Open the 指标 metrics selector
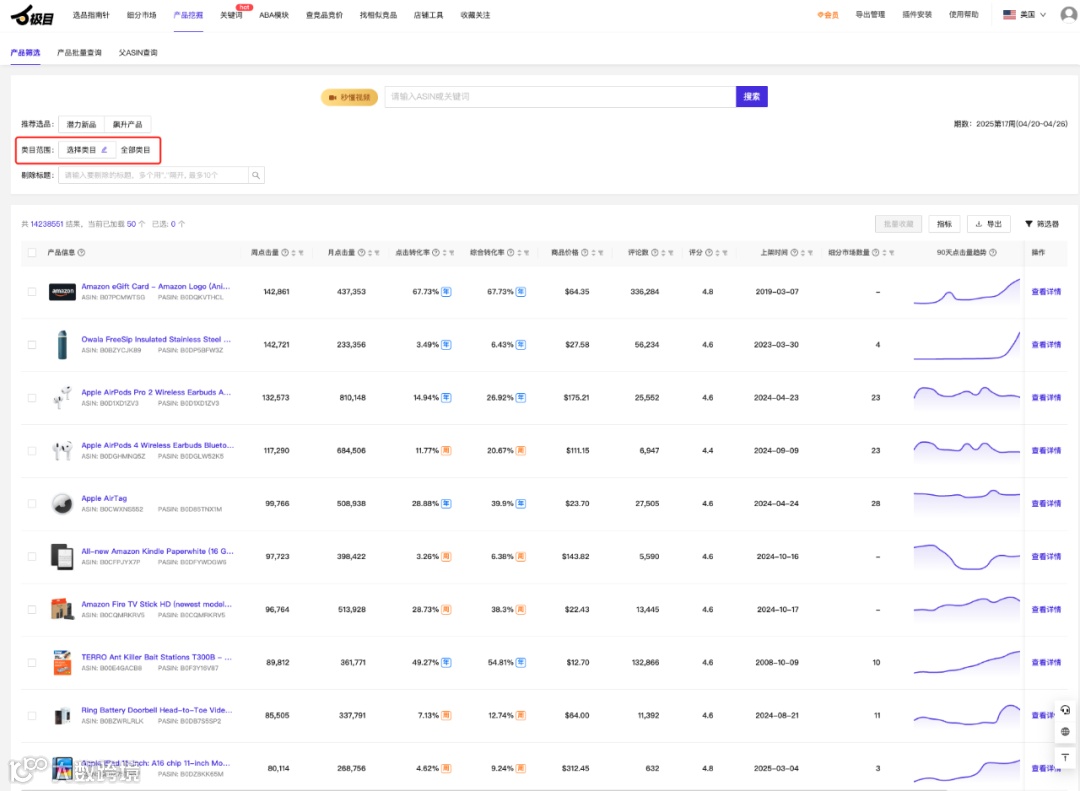Viewport: 1080px width, 791px height. click(944, 224)
